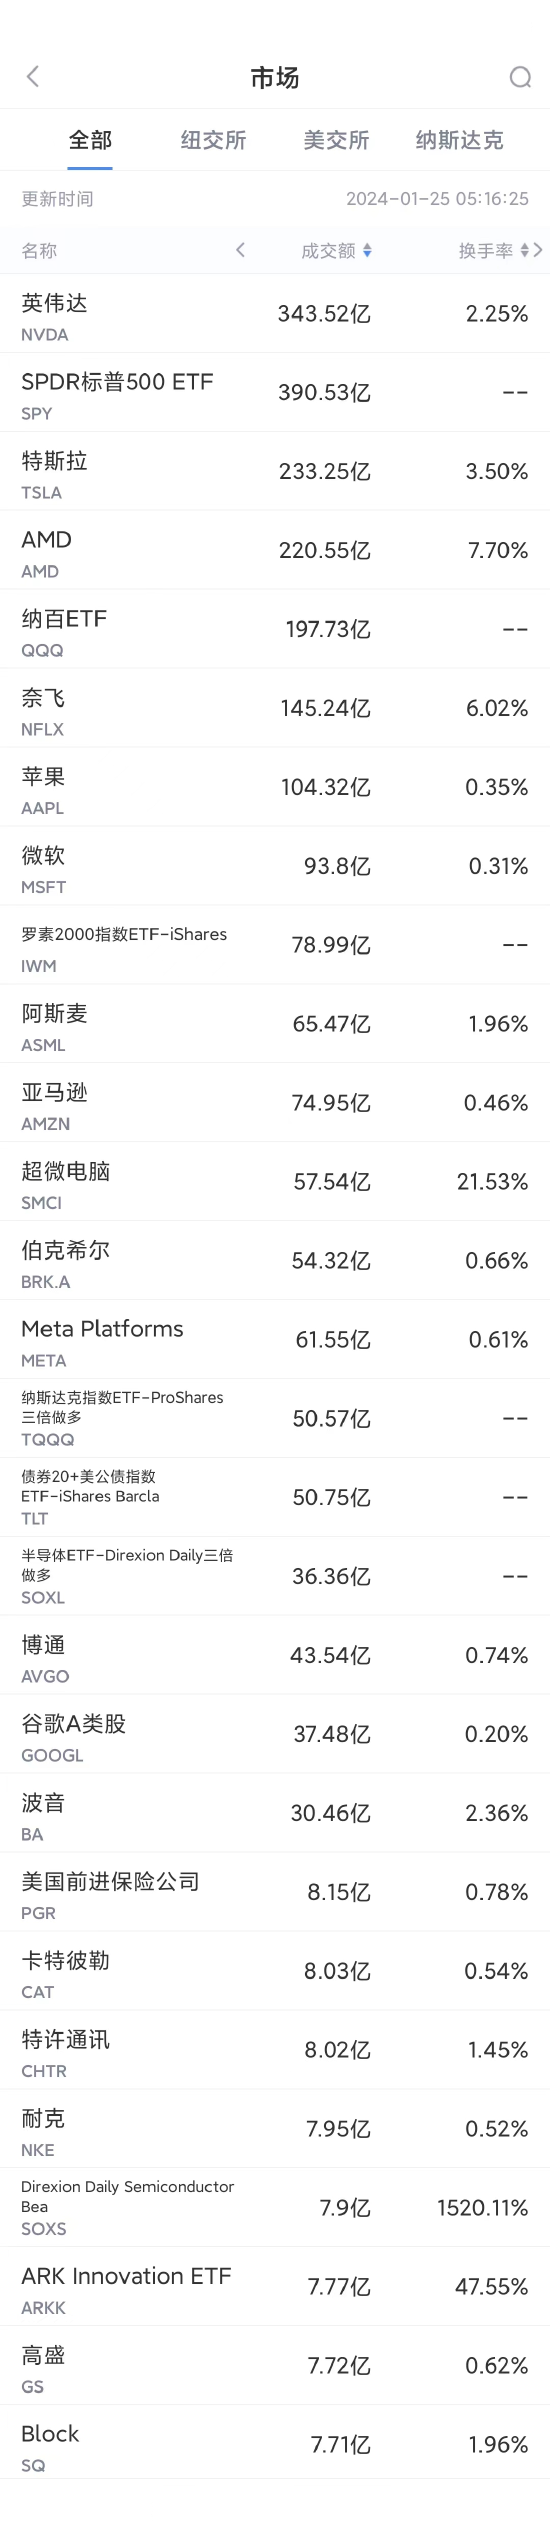
Task: Select the 纳斯达克 tab
Action: pos(460,140)
